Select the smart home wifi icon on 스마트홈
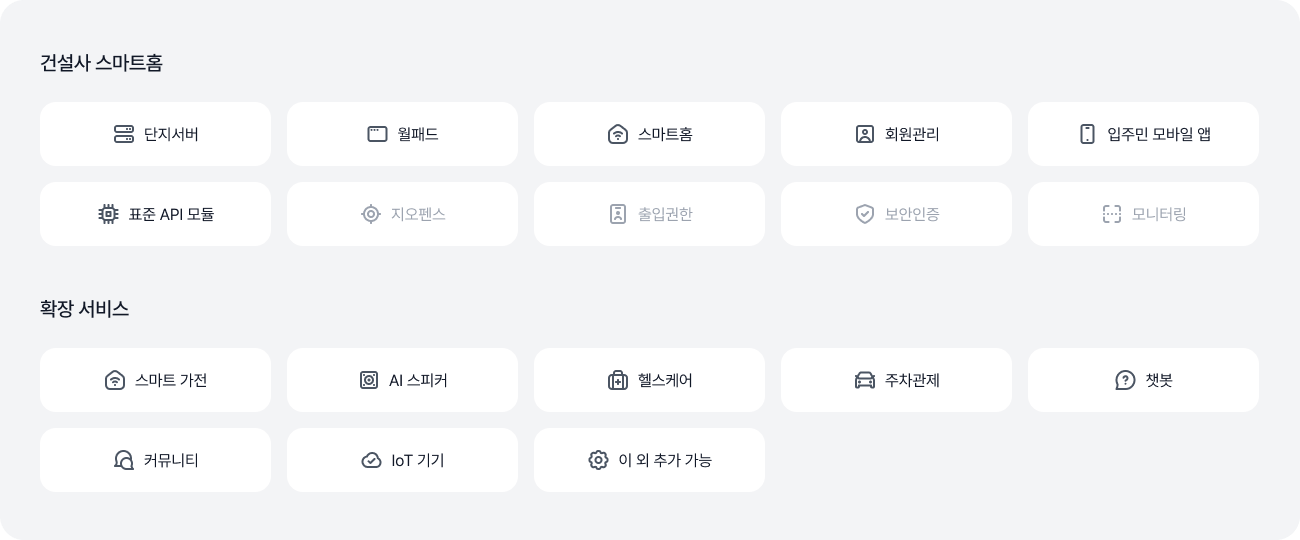This screenshot has width=1300, height=540. 618,134
